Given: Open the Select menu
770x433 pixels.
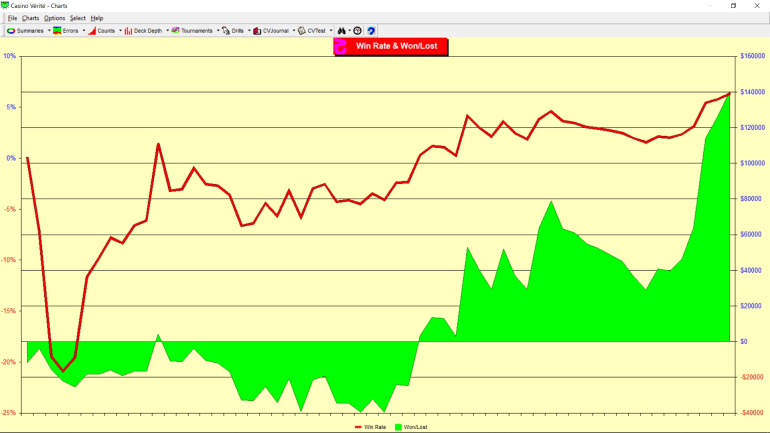Looking at the screenshot, I should click(x=78, y=18).
